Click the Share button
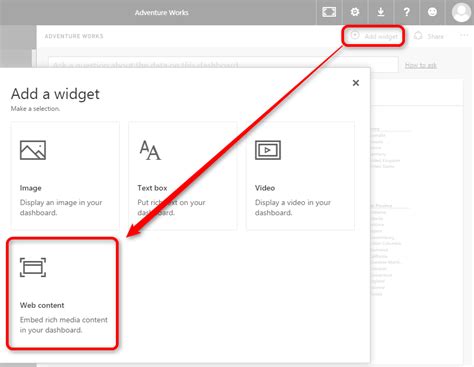 pyautogui.click(x=429, y=36)
